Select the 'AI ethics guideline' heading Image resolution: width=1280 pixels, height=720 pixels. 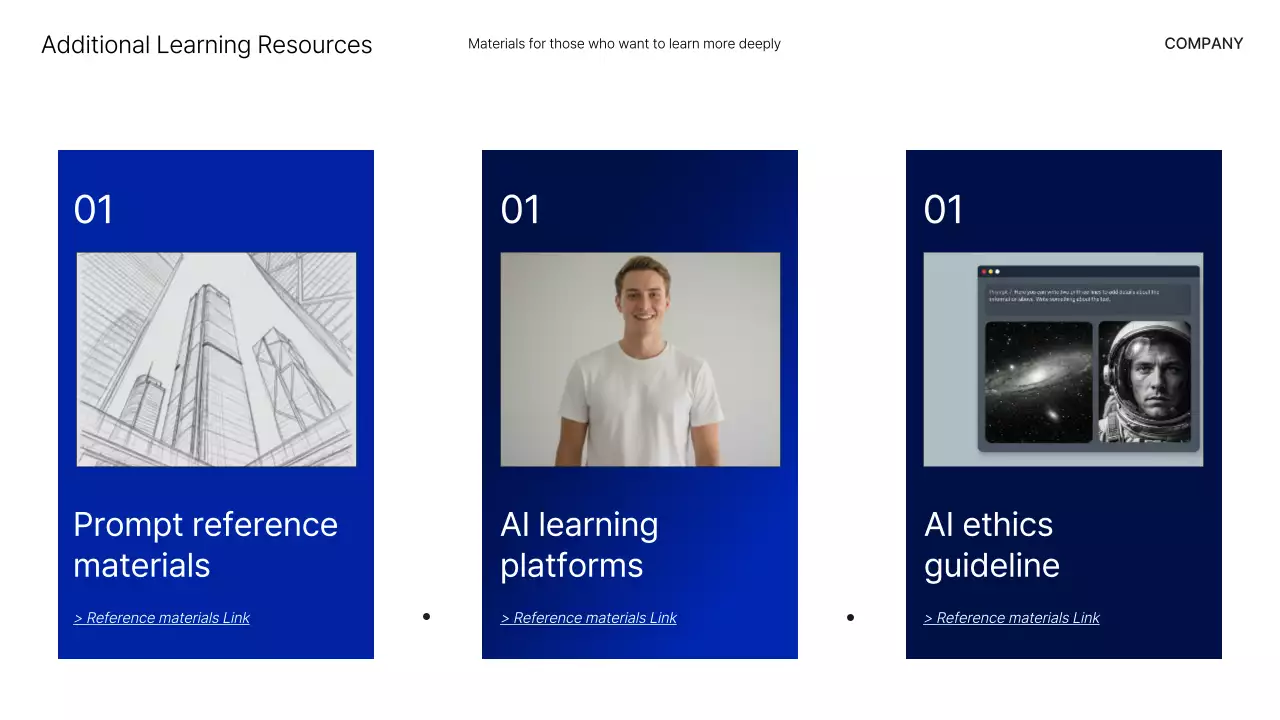[x=991, y=545]
